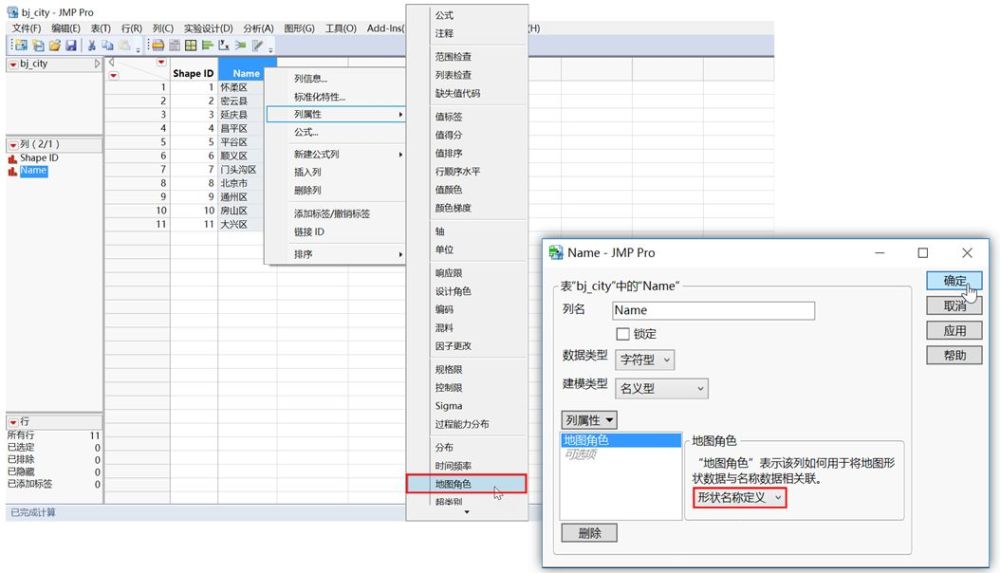
Task: Open the 工具(O) menu
Action: click(x=341, y=28)
